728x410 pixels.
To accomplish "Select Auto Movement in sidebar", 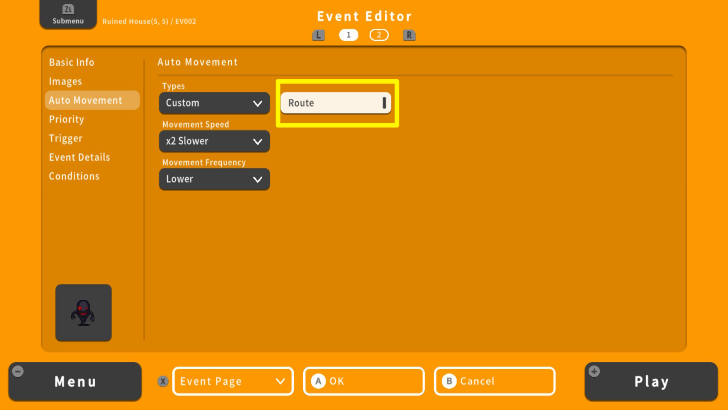I will pos(92,100).
